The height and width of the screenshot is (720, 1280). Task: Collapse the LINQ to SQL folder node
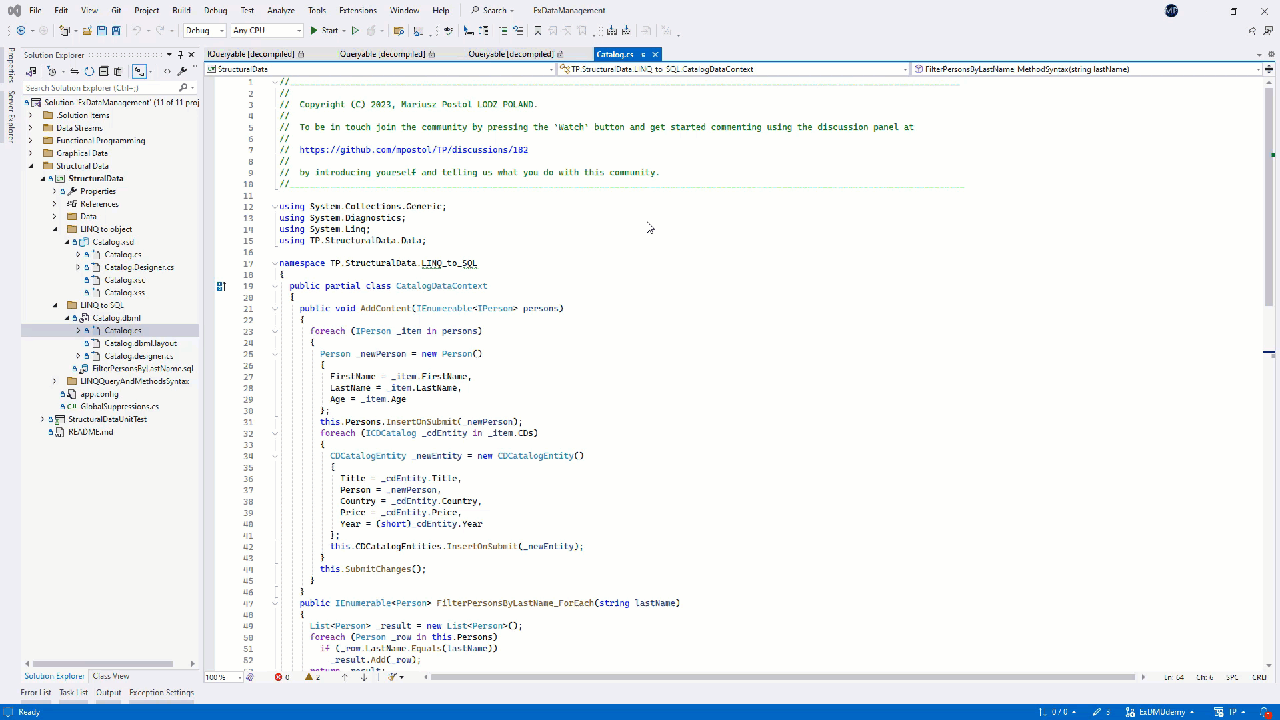point(57,305)
